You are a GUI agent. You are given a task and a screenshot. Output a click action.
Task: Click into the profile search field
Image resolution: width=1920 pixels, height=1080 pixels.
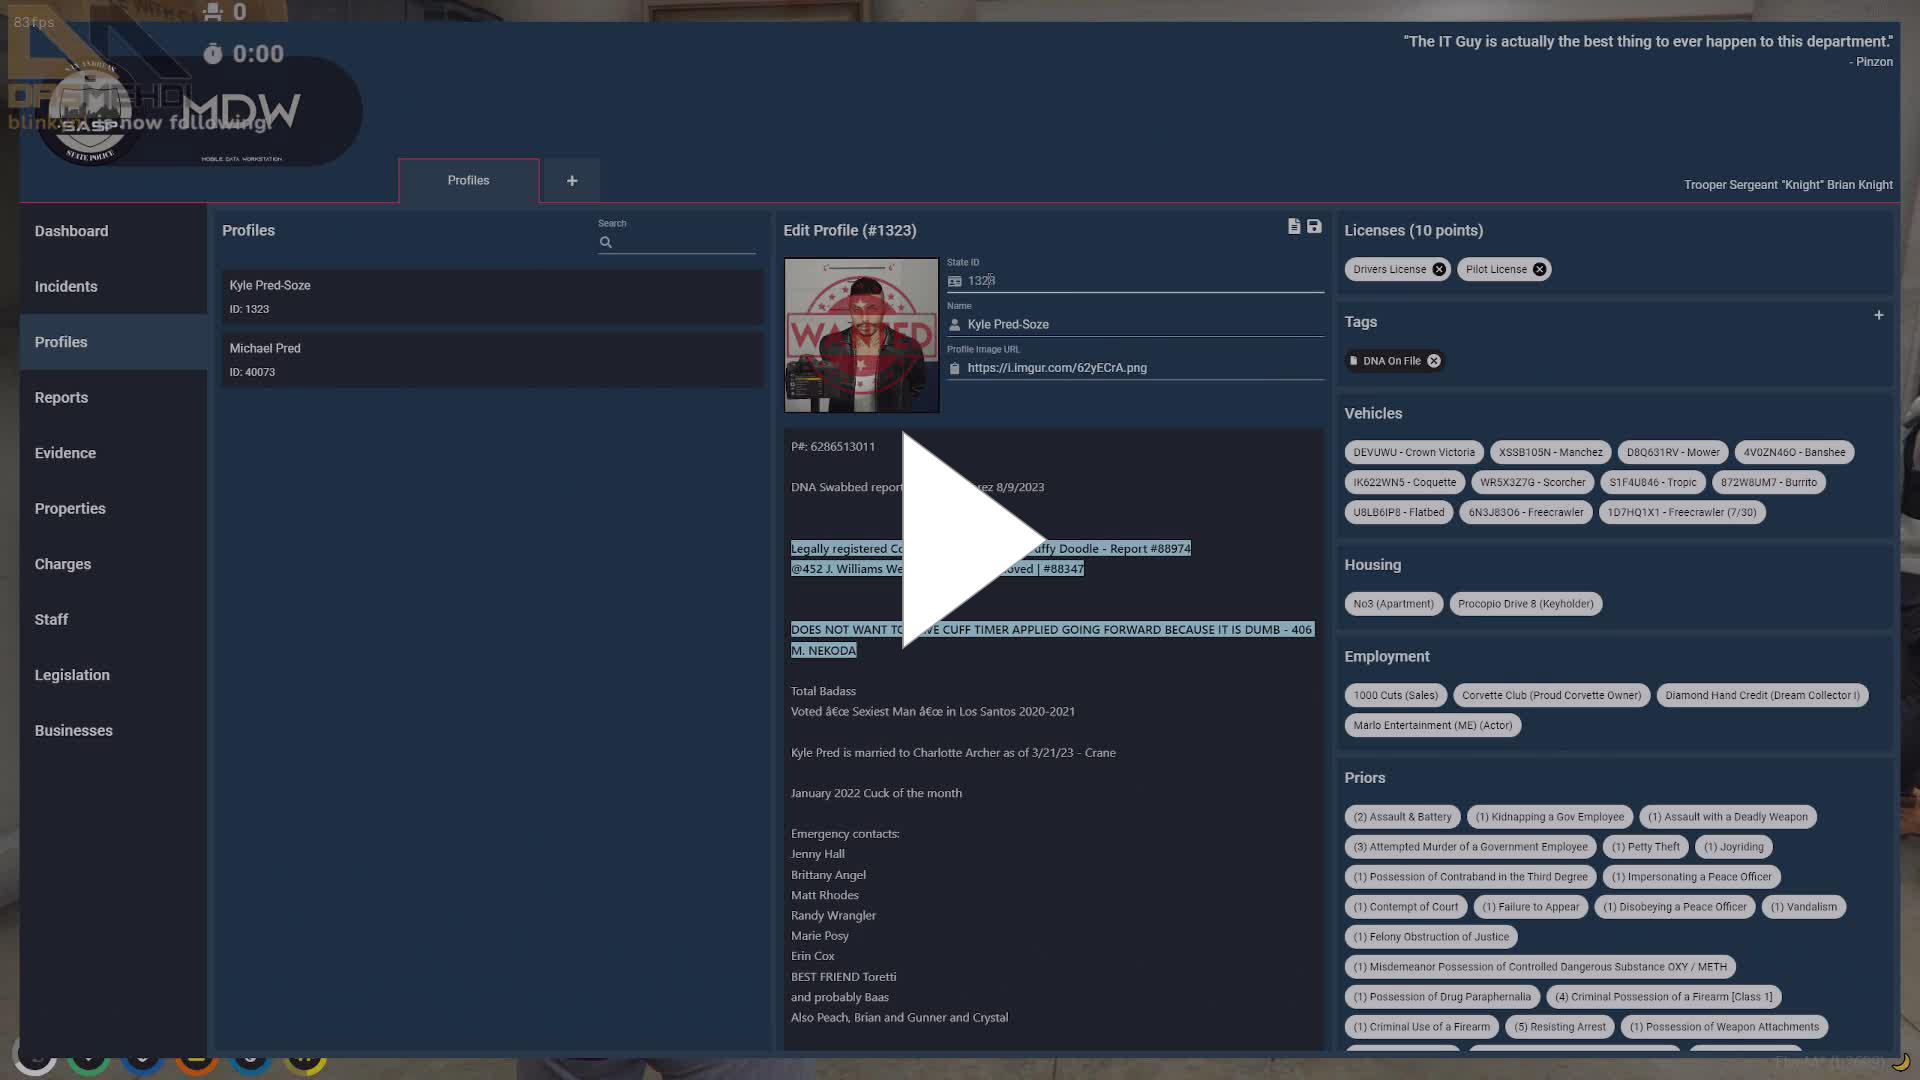click(x=680, y=241)
